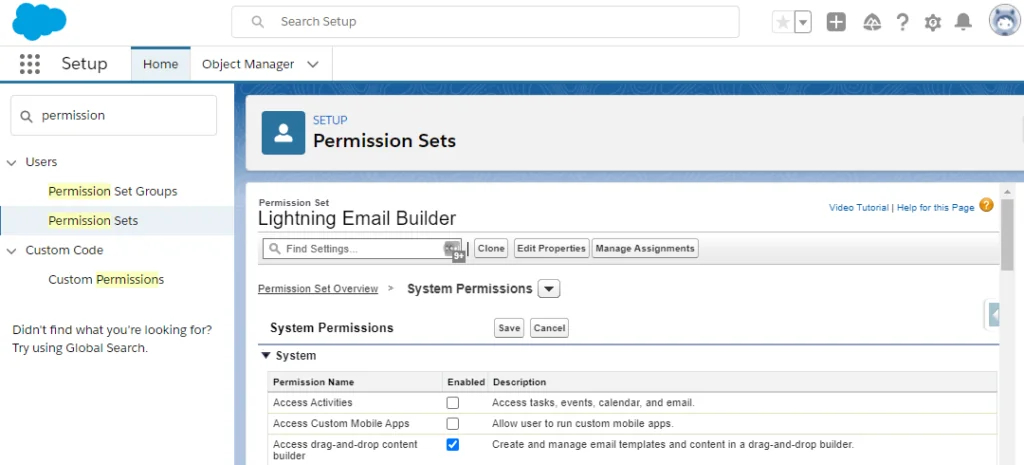Open the favorites list dropdown arrow

[x=803, y=22]
